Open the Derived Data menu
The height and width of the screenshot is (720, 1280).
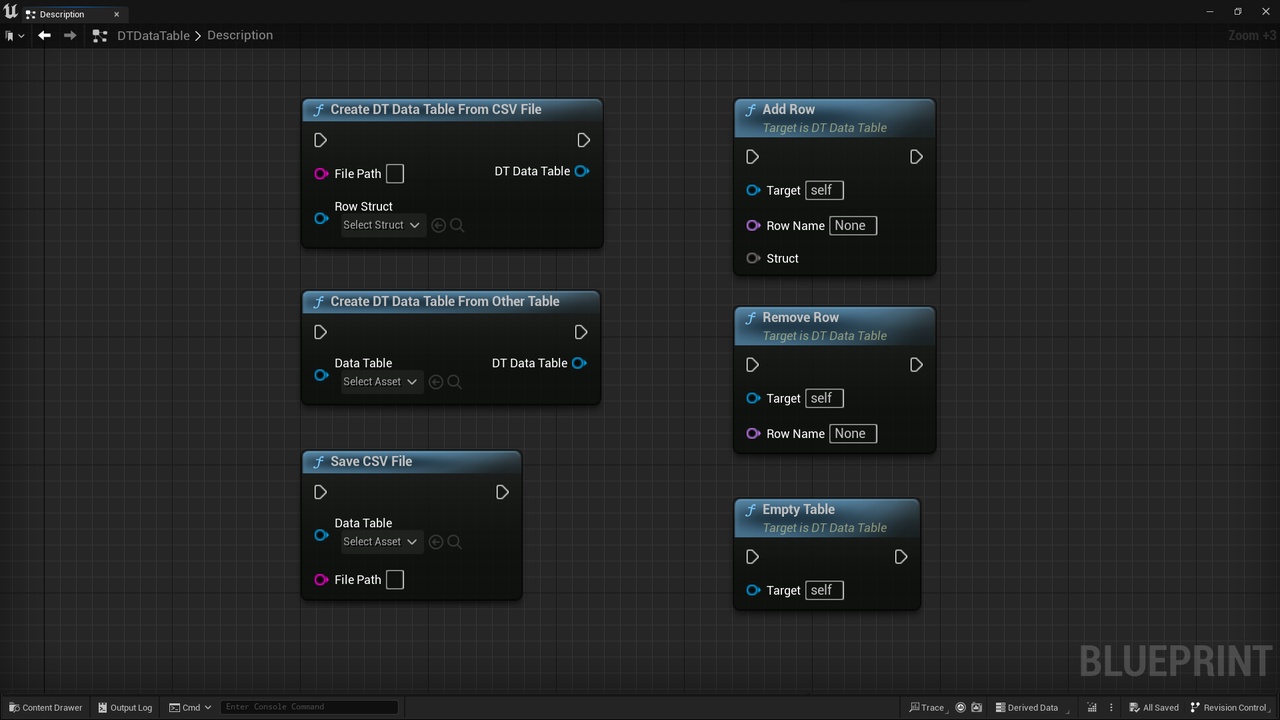click(1027, 707)
